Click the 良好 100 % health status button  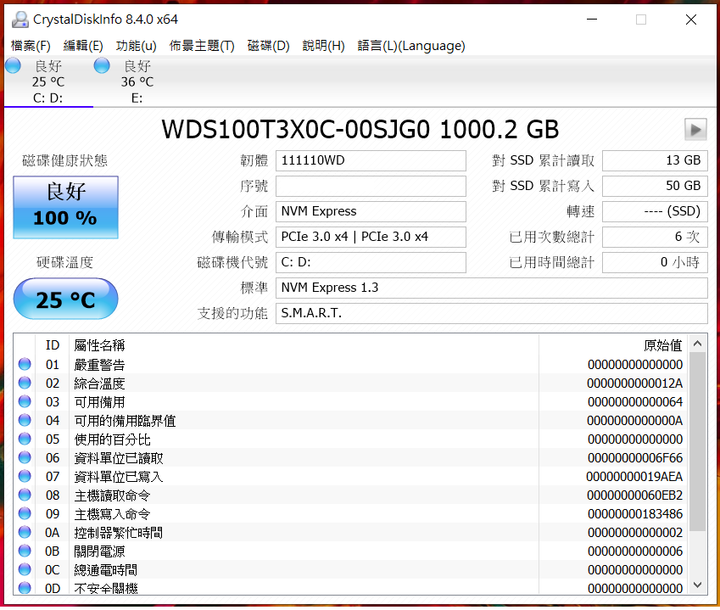pos(66,207)
